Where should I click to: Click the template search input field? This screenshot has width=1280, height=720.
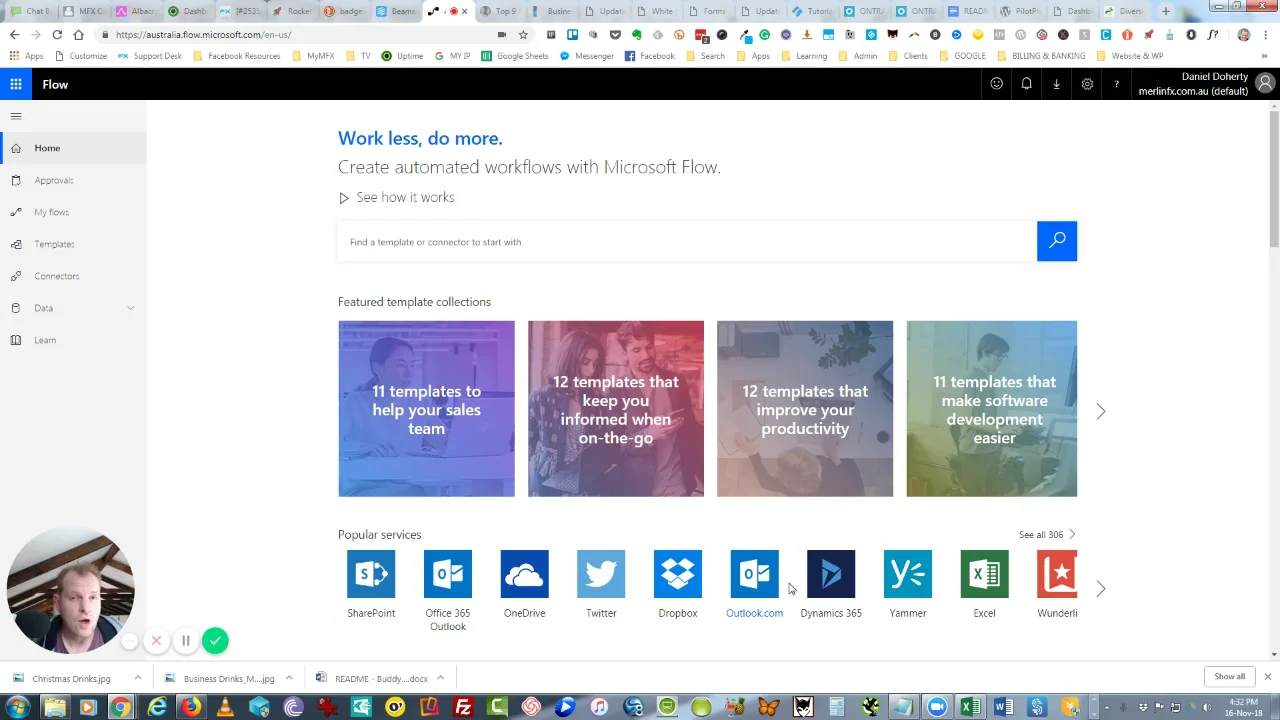coord(687,241)
